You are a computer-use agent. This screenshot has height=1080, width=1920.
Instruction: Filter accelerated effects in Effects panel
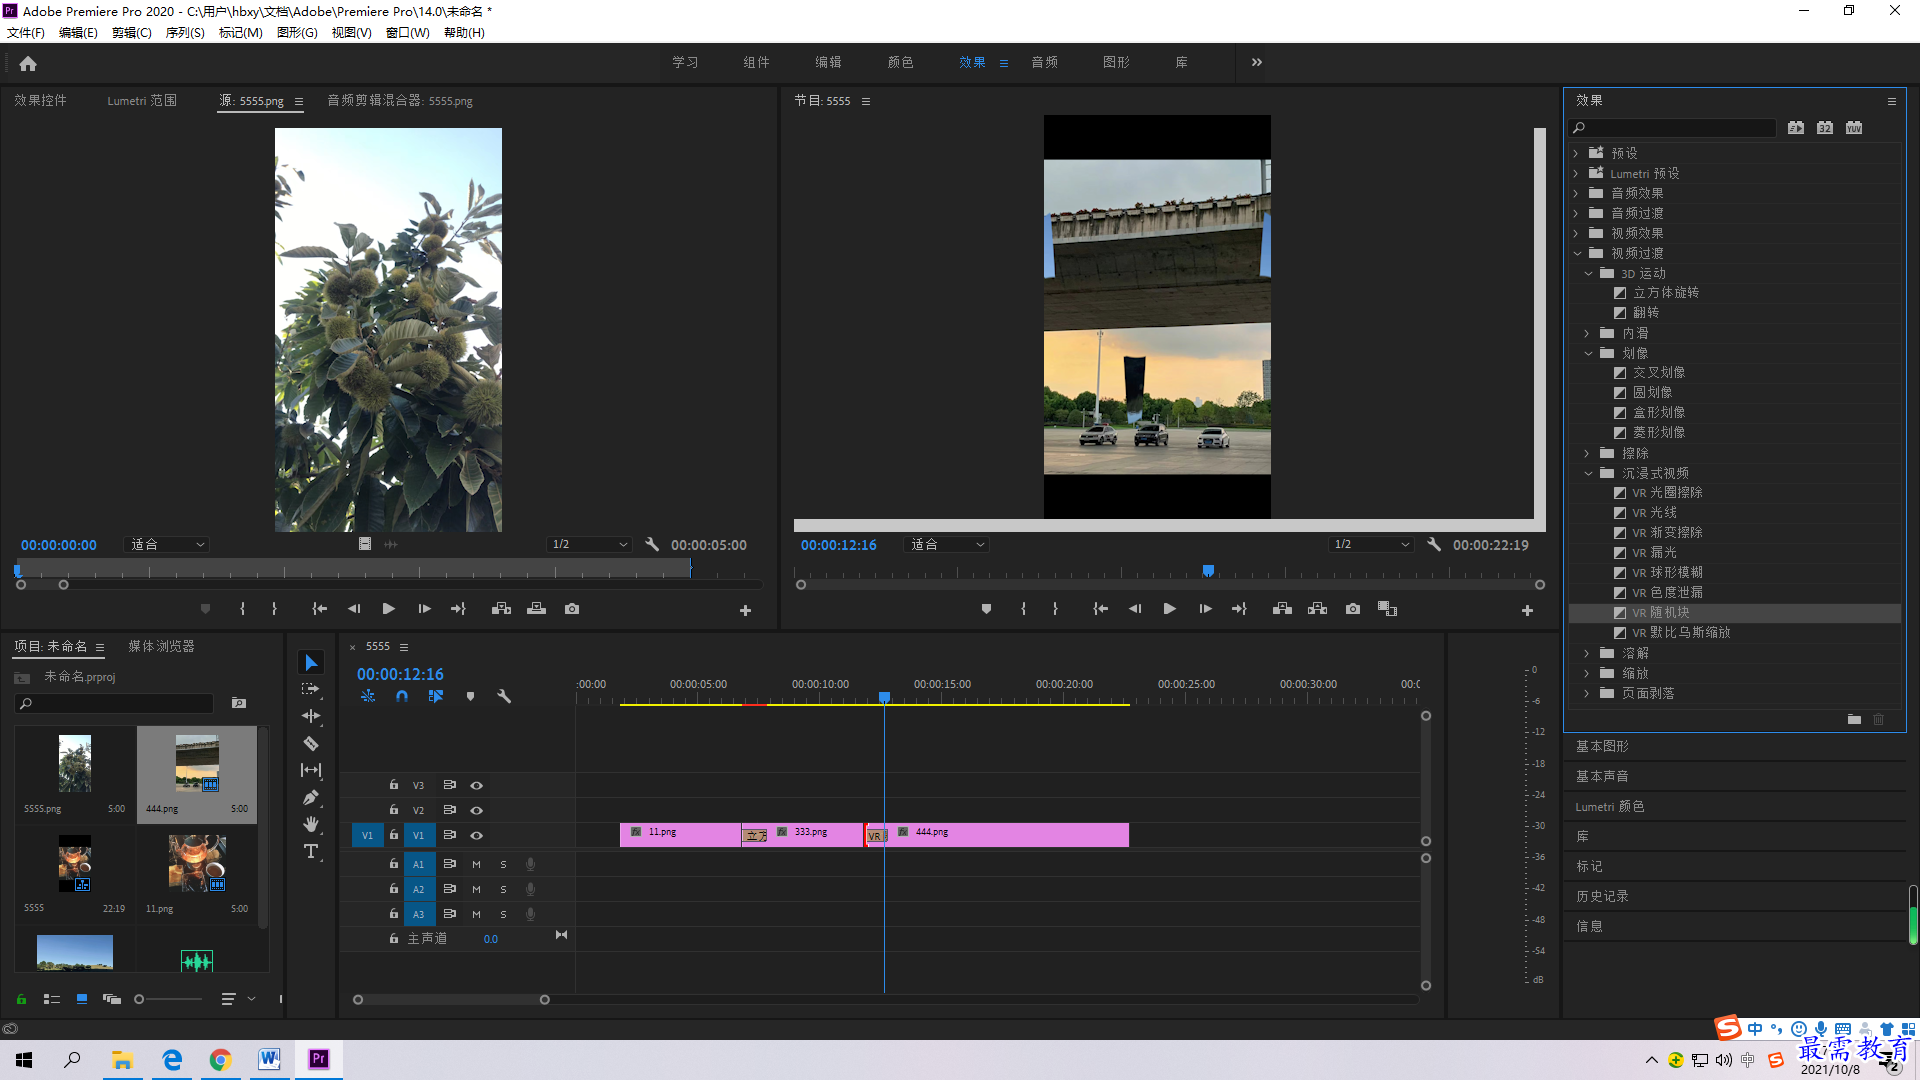[1796, 128]
